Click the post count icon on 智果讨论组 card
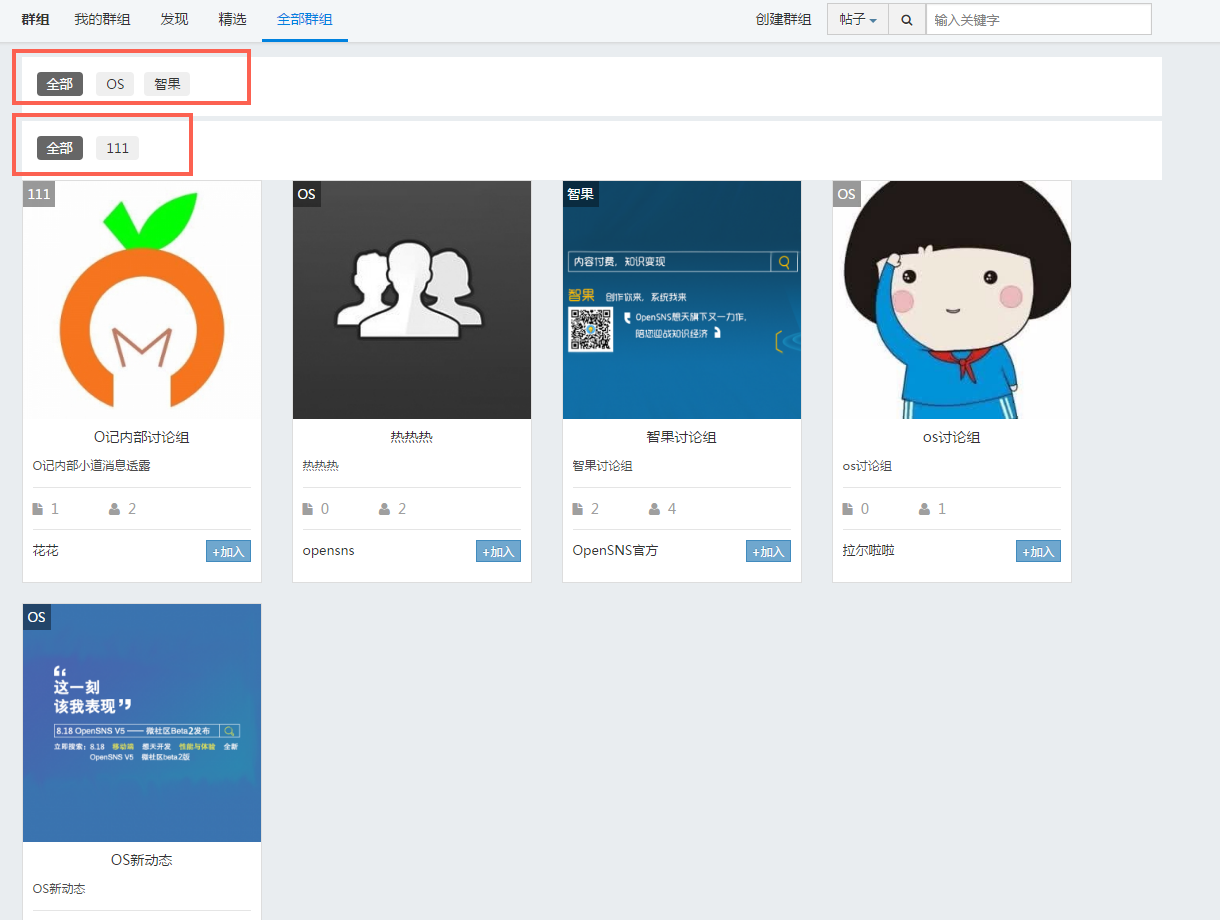The width and height of the screenshot is (1220, 920). coord(578,509)
